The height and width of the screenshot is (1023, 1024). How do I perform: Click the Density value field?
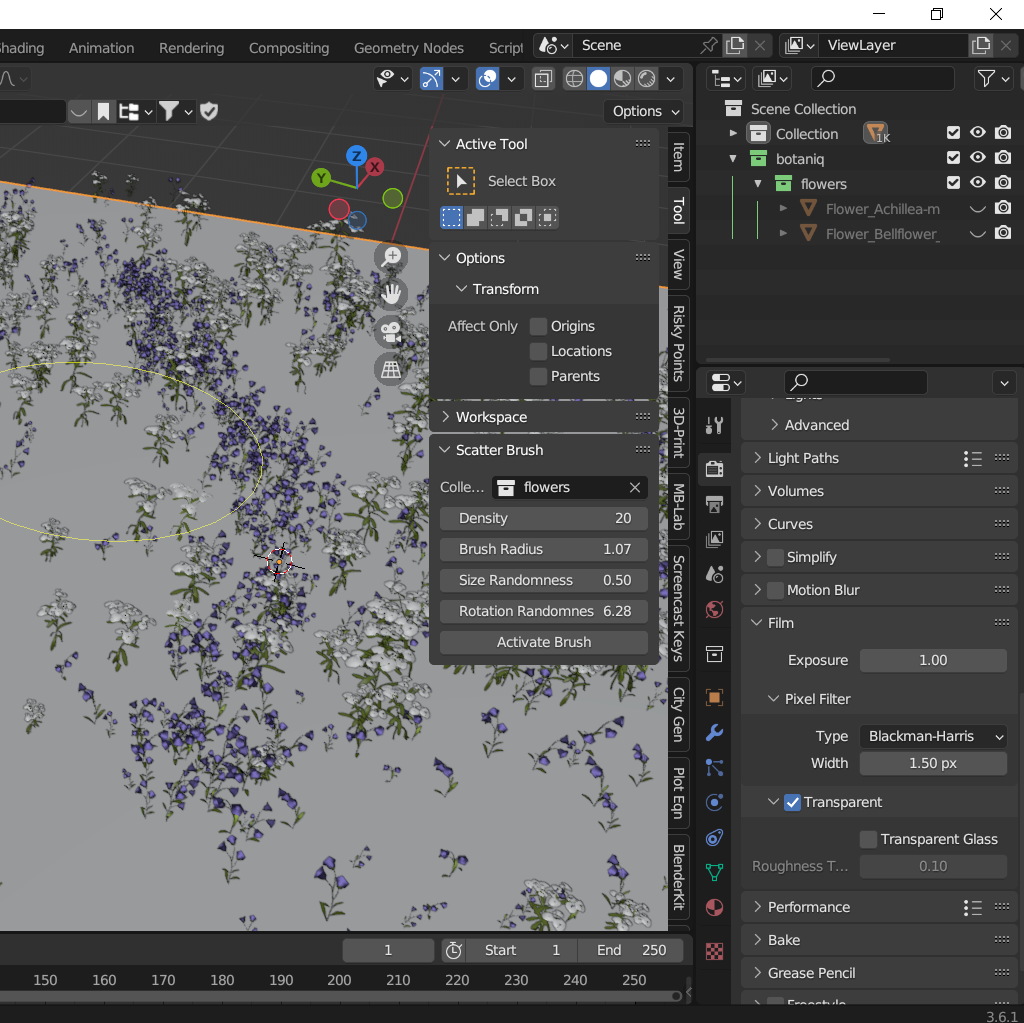coord(543,518)
